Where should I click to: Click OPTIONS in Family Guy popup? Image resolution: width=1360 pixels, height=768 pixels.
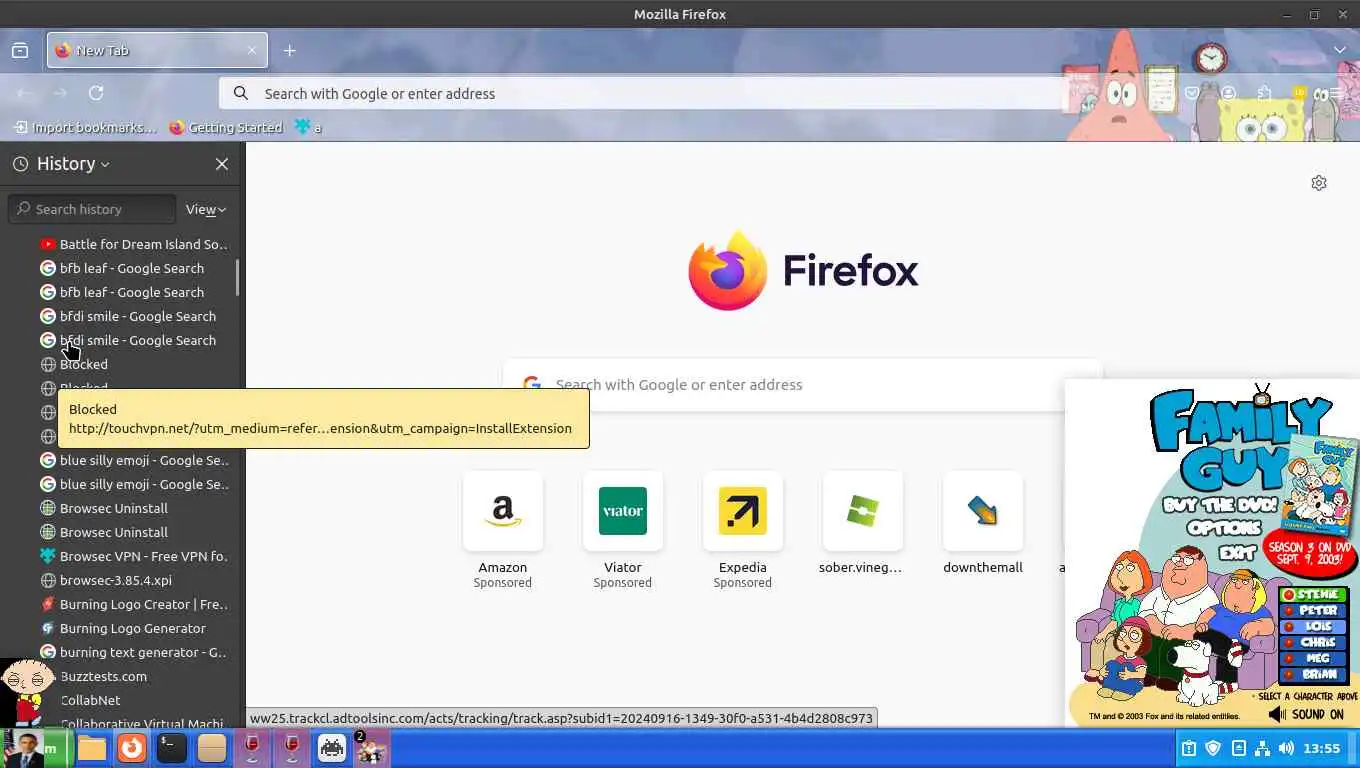click(x=1225, y=527)
